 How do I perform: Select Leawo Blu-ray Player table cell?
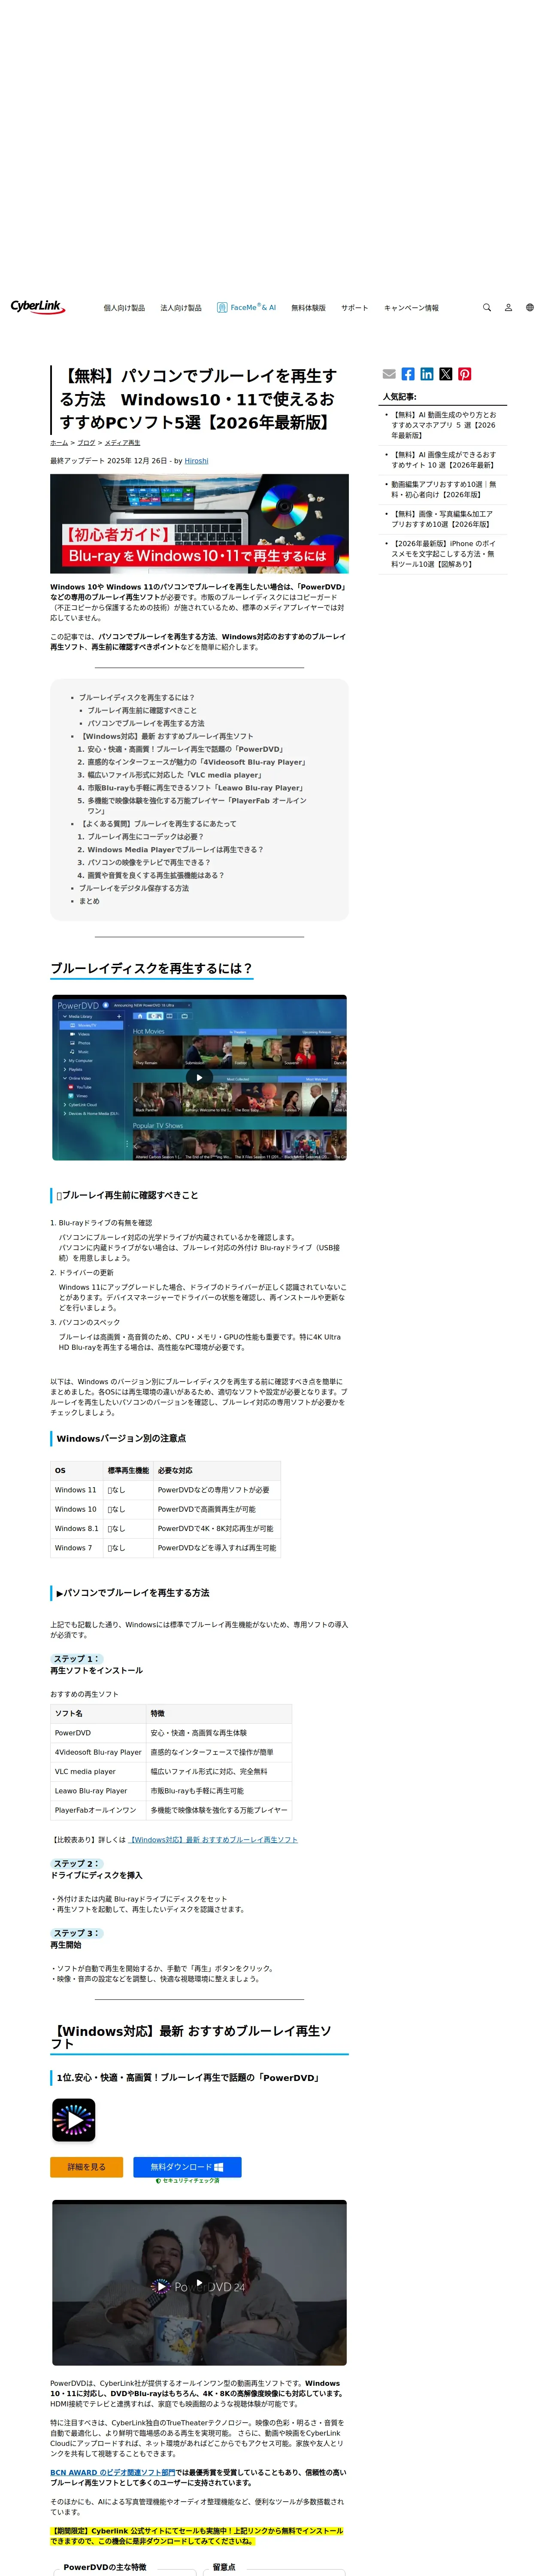[98, 1791]
